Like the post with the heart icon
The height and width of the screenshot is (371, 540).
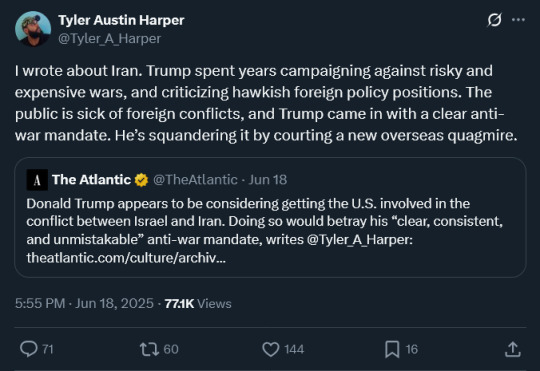pyautogui.click(x=271, y=349)
